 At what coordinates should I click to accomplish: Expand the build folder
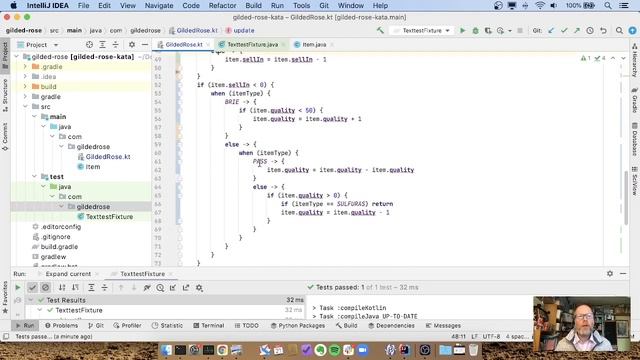pos(25,87)
